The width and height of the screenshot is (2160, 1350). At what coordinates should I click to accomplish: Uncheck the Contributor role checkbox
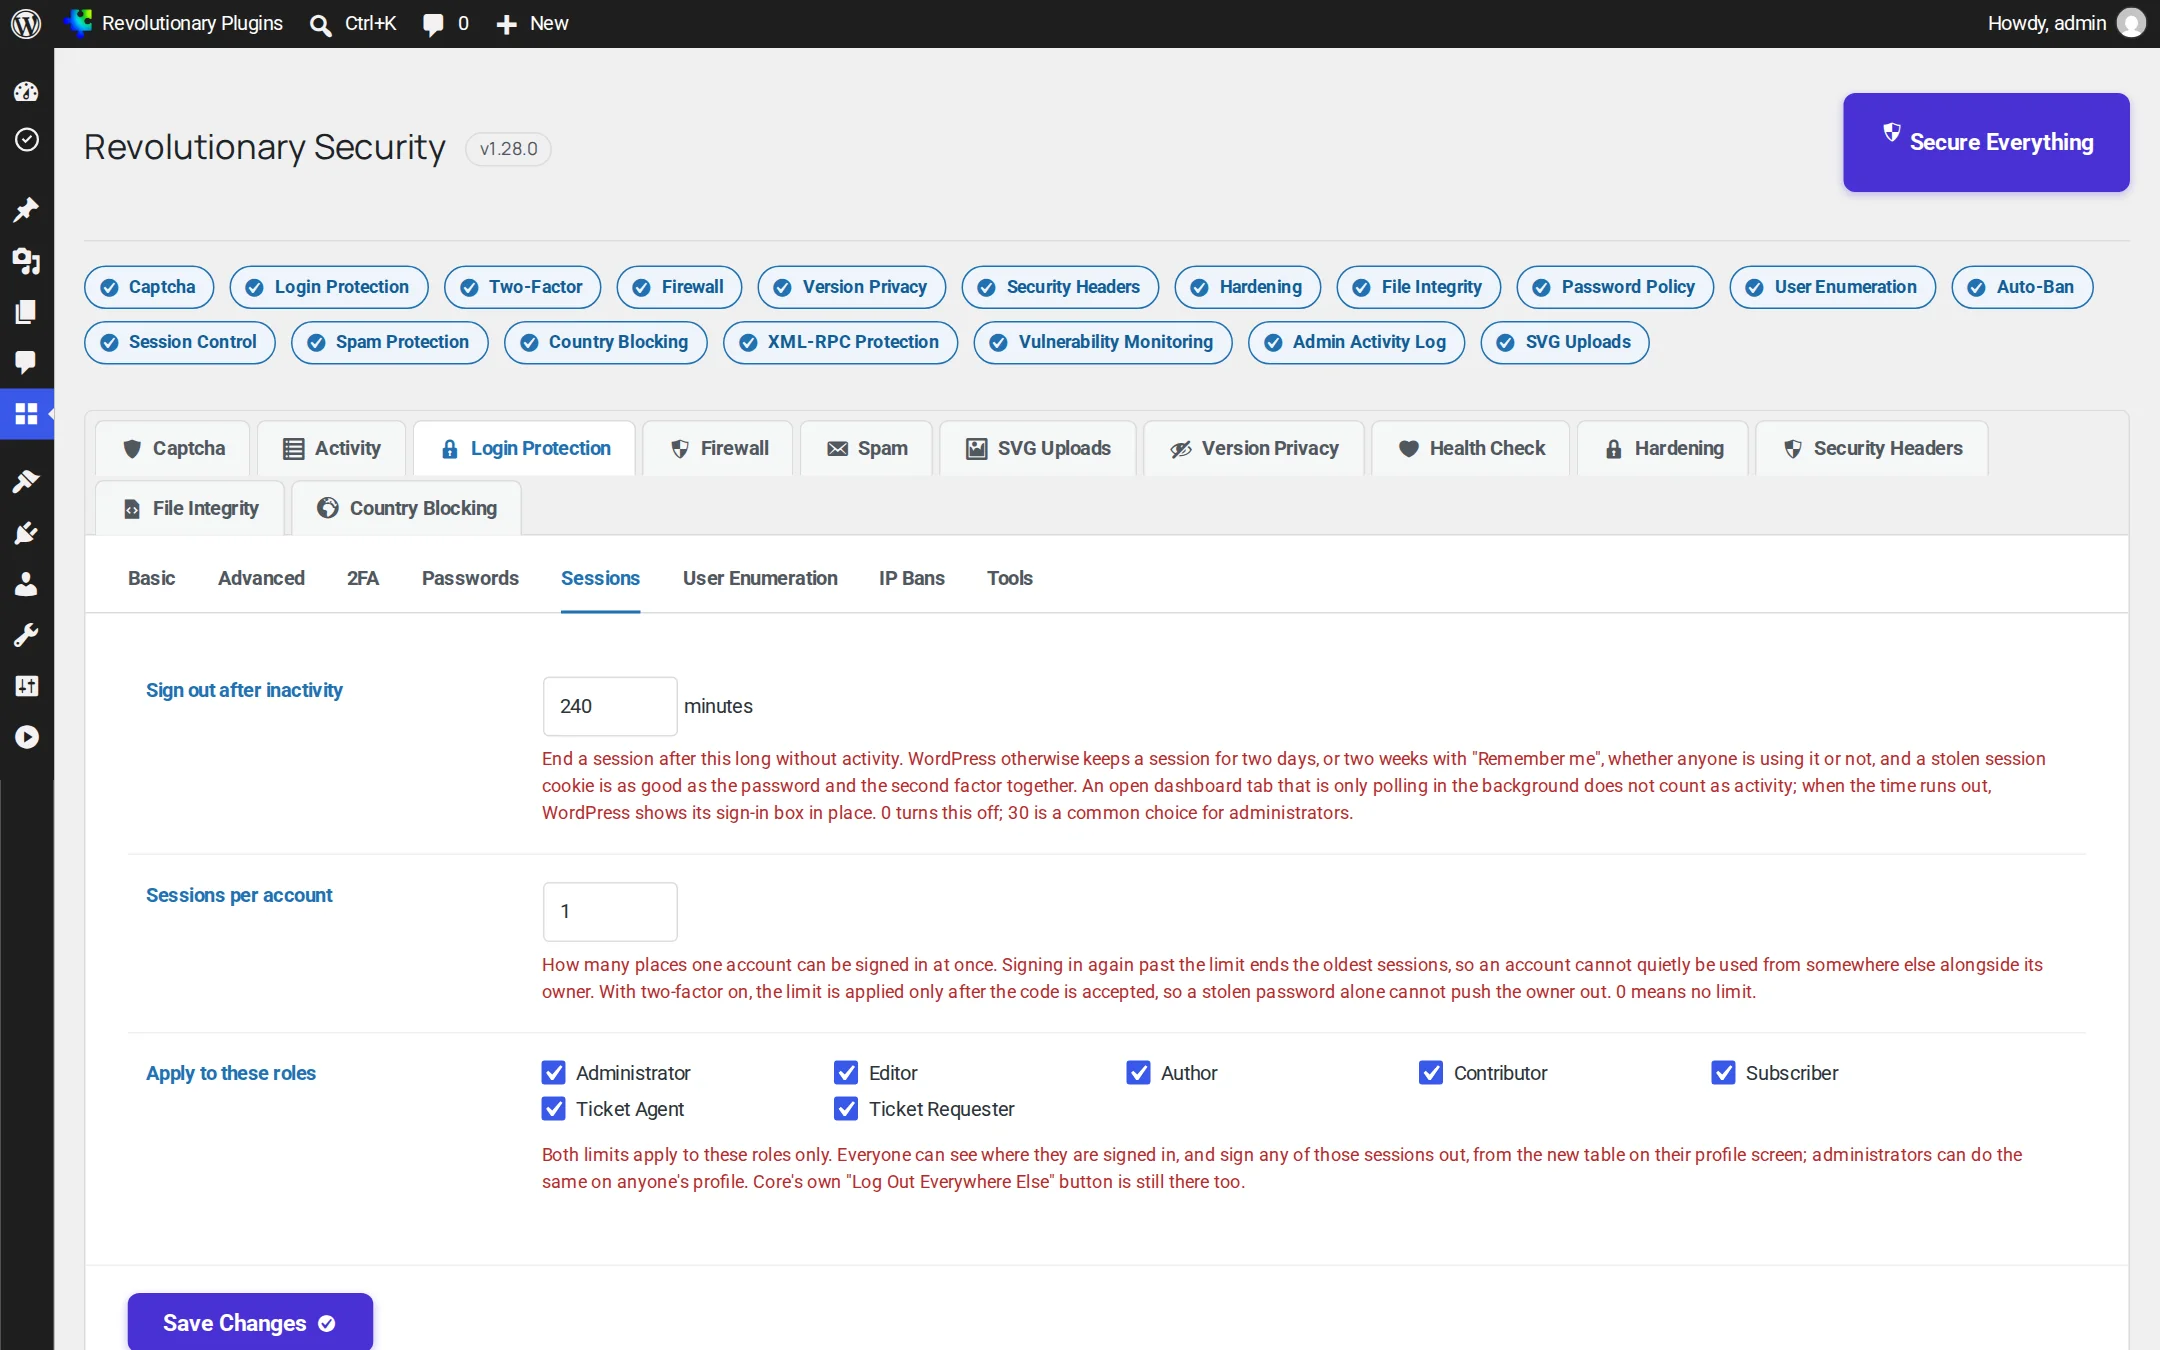click(1431, 1073)
